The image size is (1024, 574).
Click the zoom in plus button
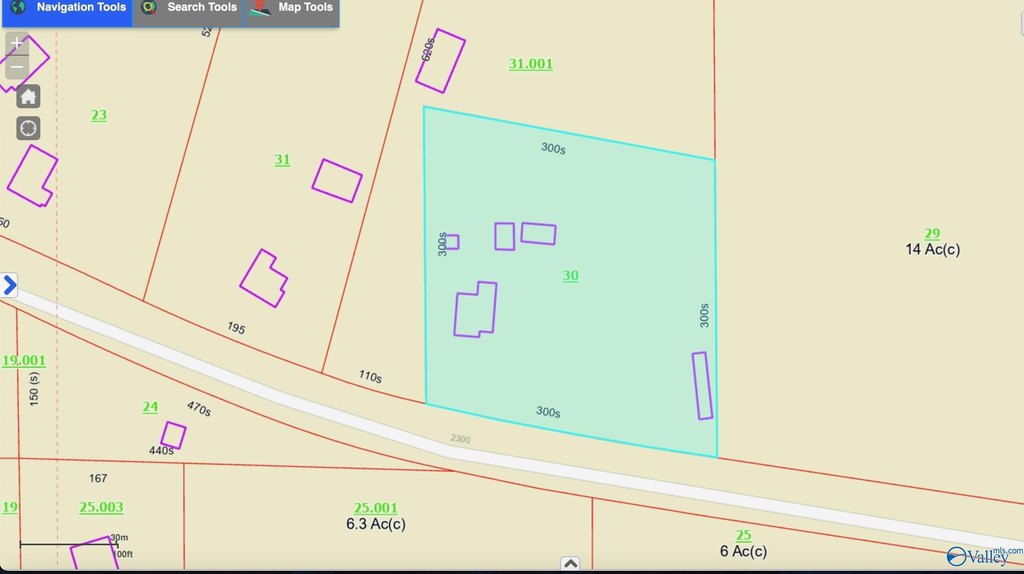pos(17,44)
